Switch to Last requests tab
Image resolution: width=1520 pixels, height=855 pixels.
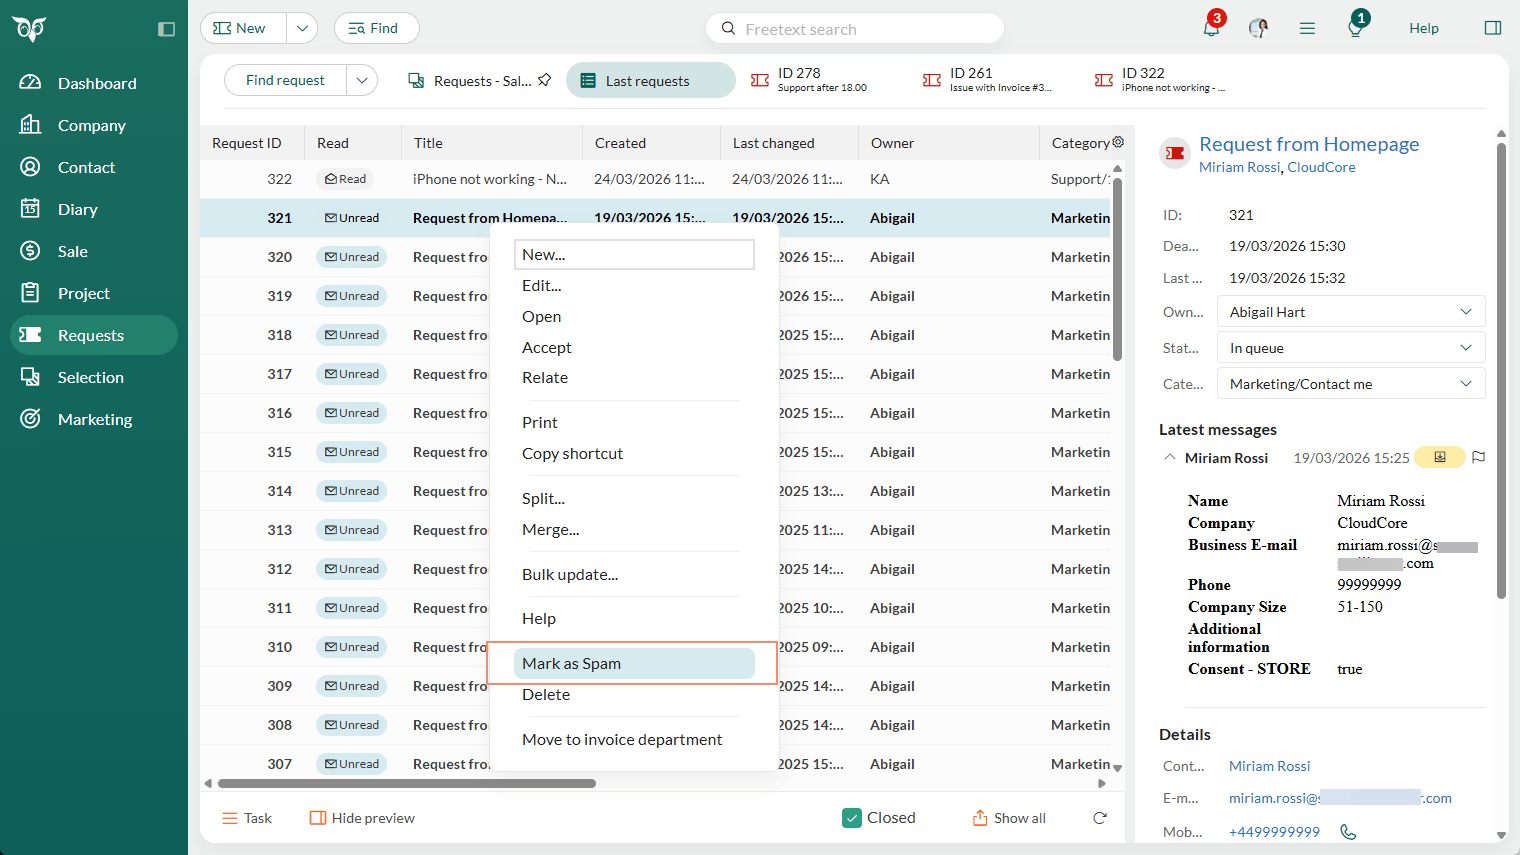click(651, 80)
